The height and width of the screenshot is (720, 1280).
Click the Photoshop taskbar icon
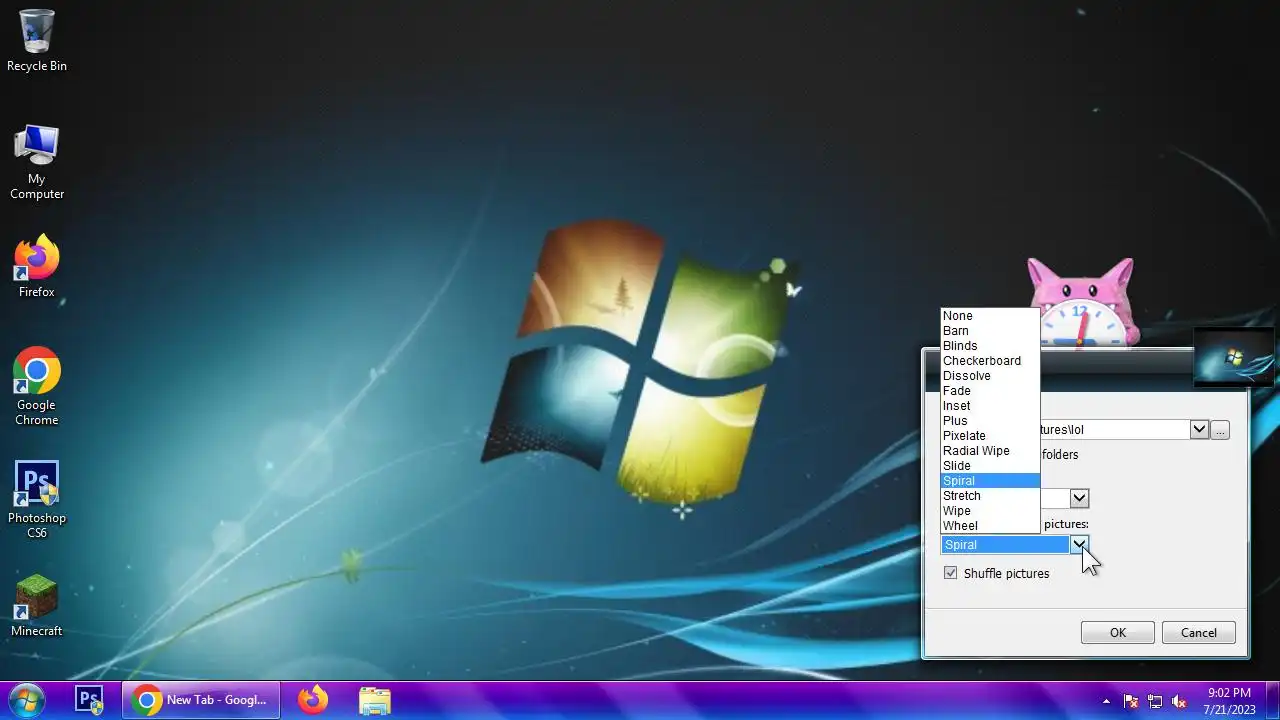(90, 700)
